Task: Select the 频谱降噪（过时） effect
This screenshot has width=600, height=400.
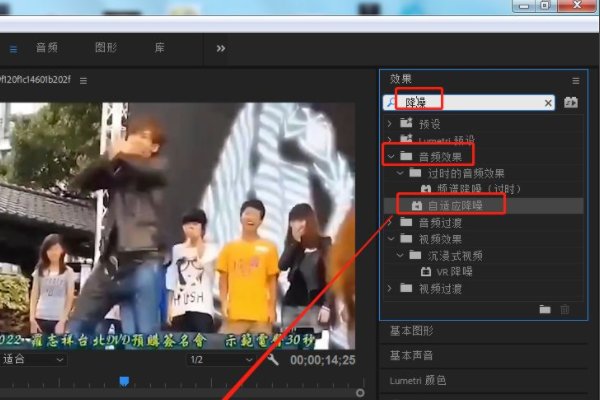Action: click(479, 189)
